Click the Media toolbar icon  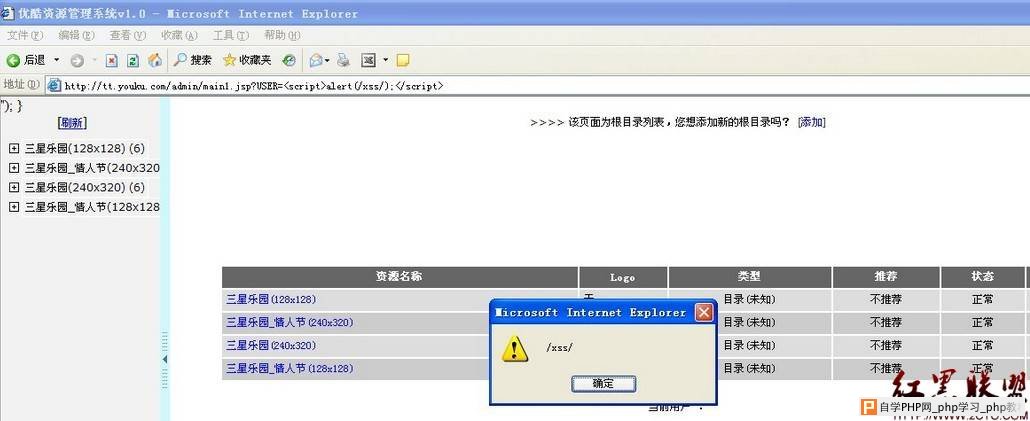click(289, 61)
